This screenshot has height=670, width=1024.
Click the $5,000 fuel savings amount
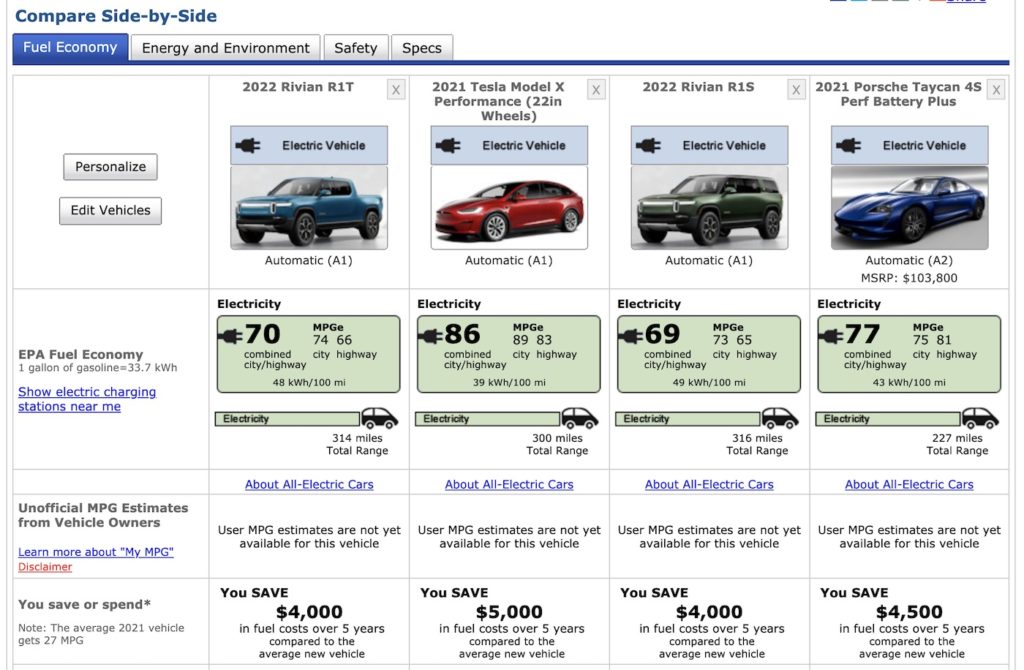(x=509, y=612)
